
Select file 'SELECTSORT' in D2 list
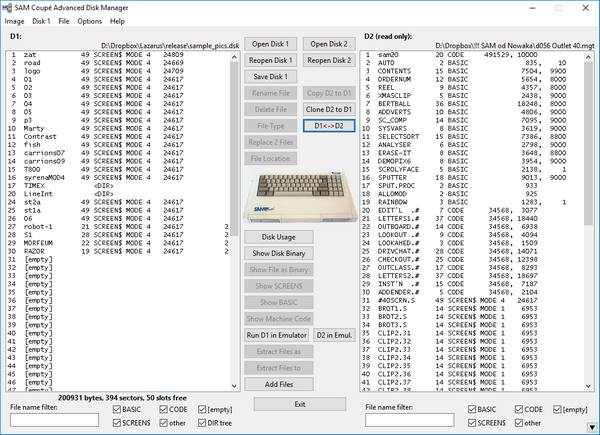pos(473,137)
